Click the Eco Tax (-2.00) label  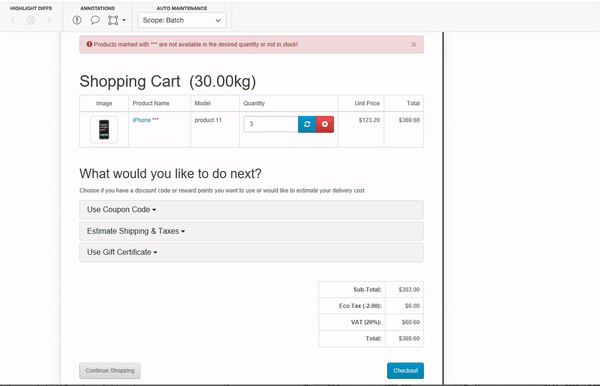click(360, 306)
